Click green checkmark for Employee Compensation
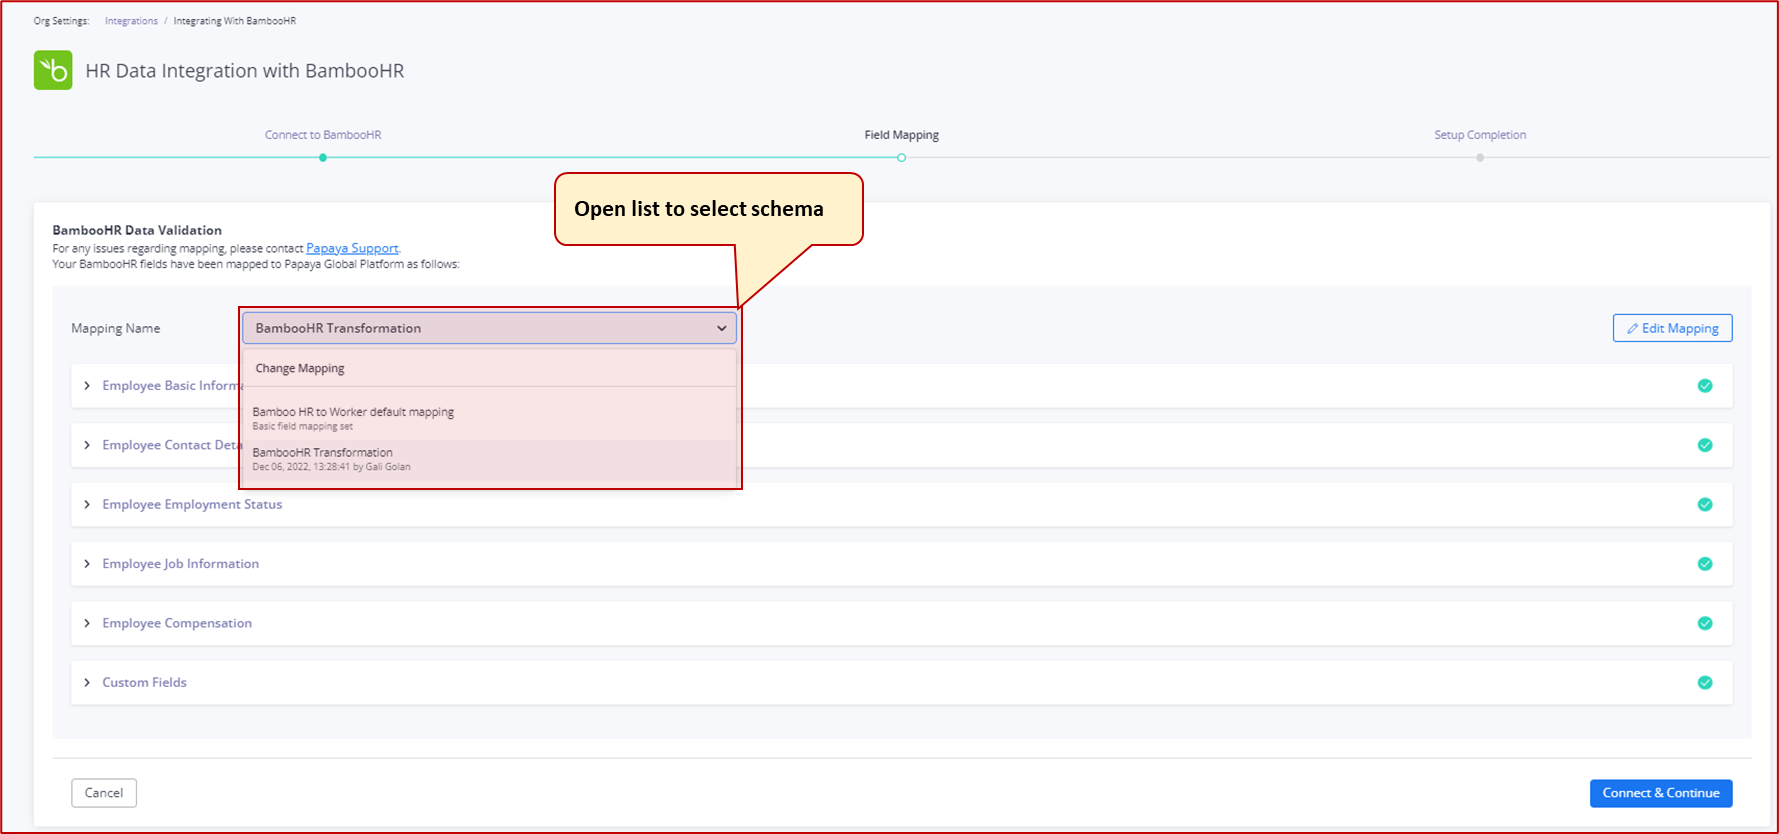This screenshot has height=834, width=1779. [x=1705, y=623]
